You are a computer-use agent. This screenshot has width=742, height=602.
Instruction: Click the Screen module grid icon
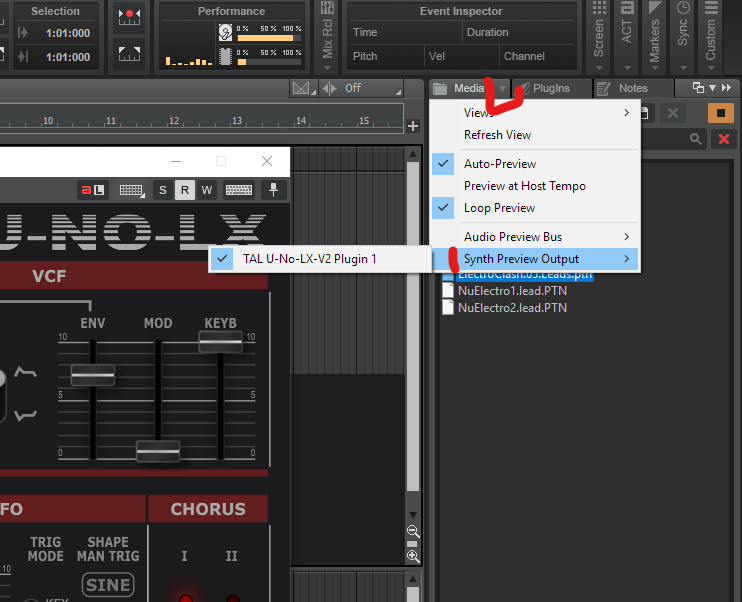[600, 7]
